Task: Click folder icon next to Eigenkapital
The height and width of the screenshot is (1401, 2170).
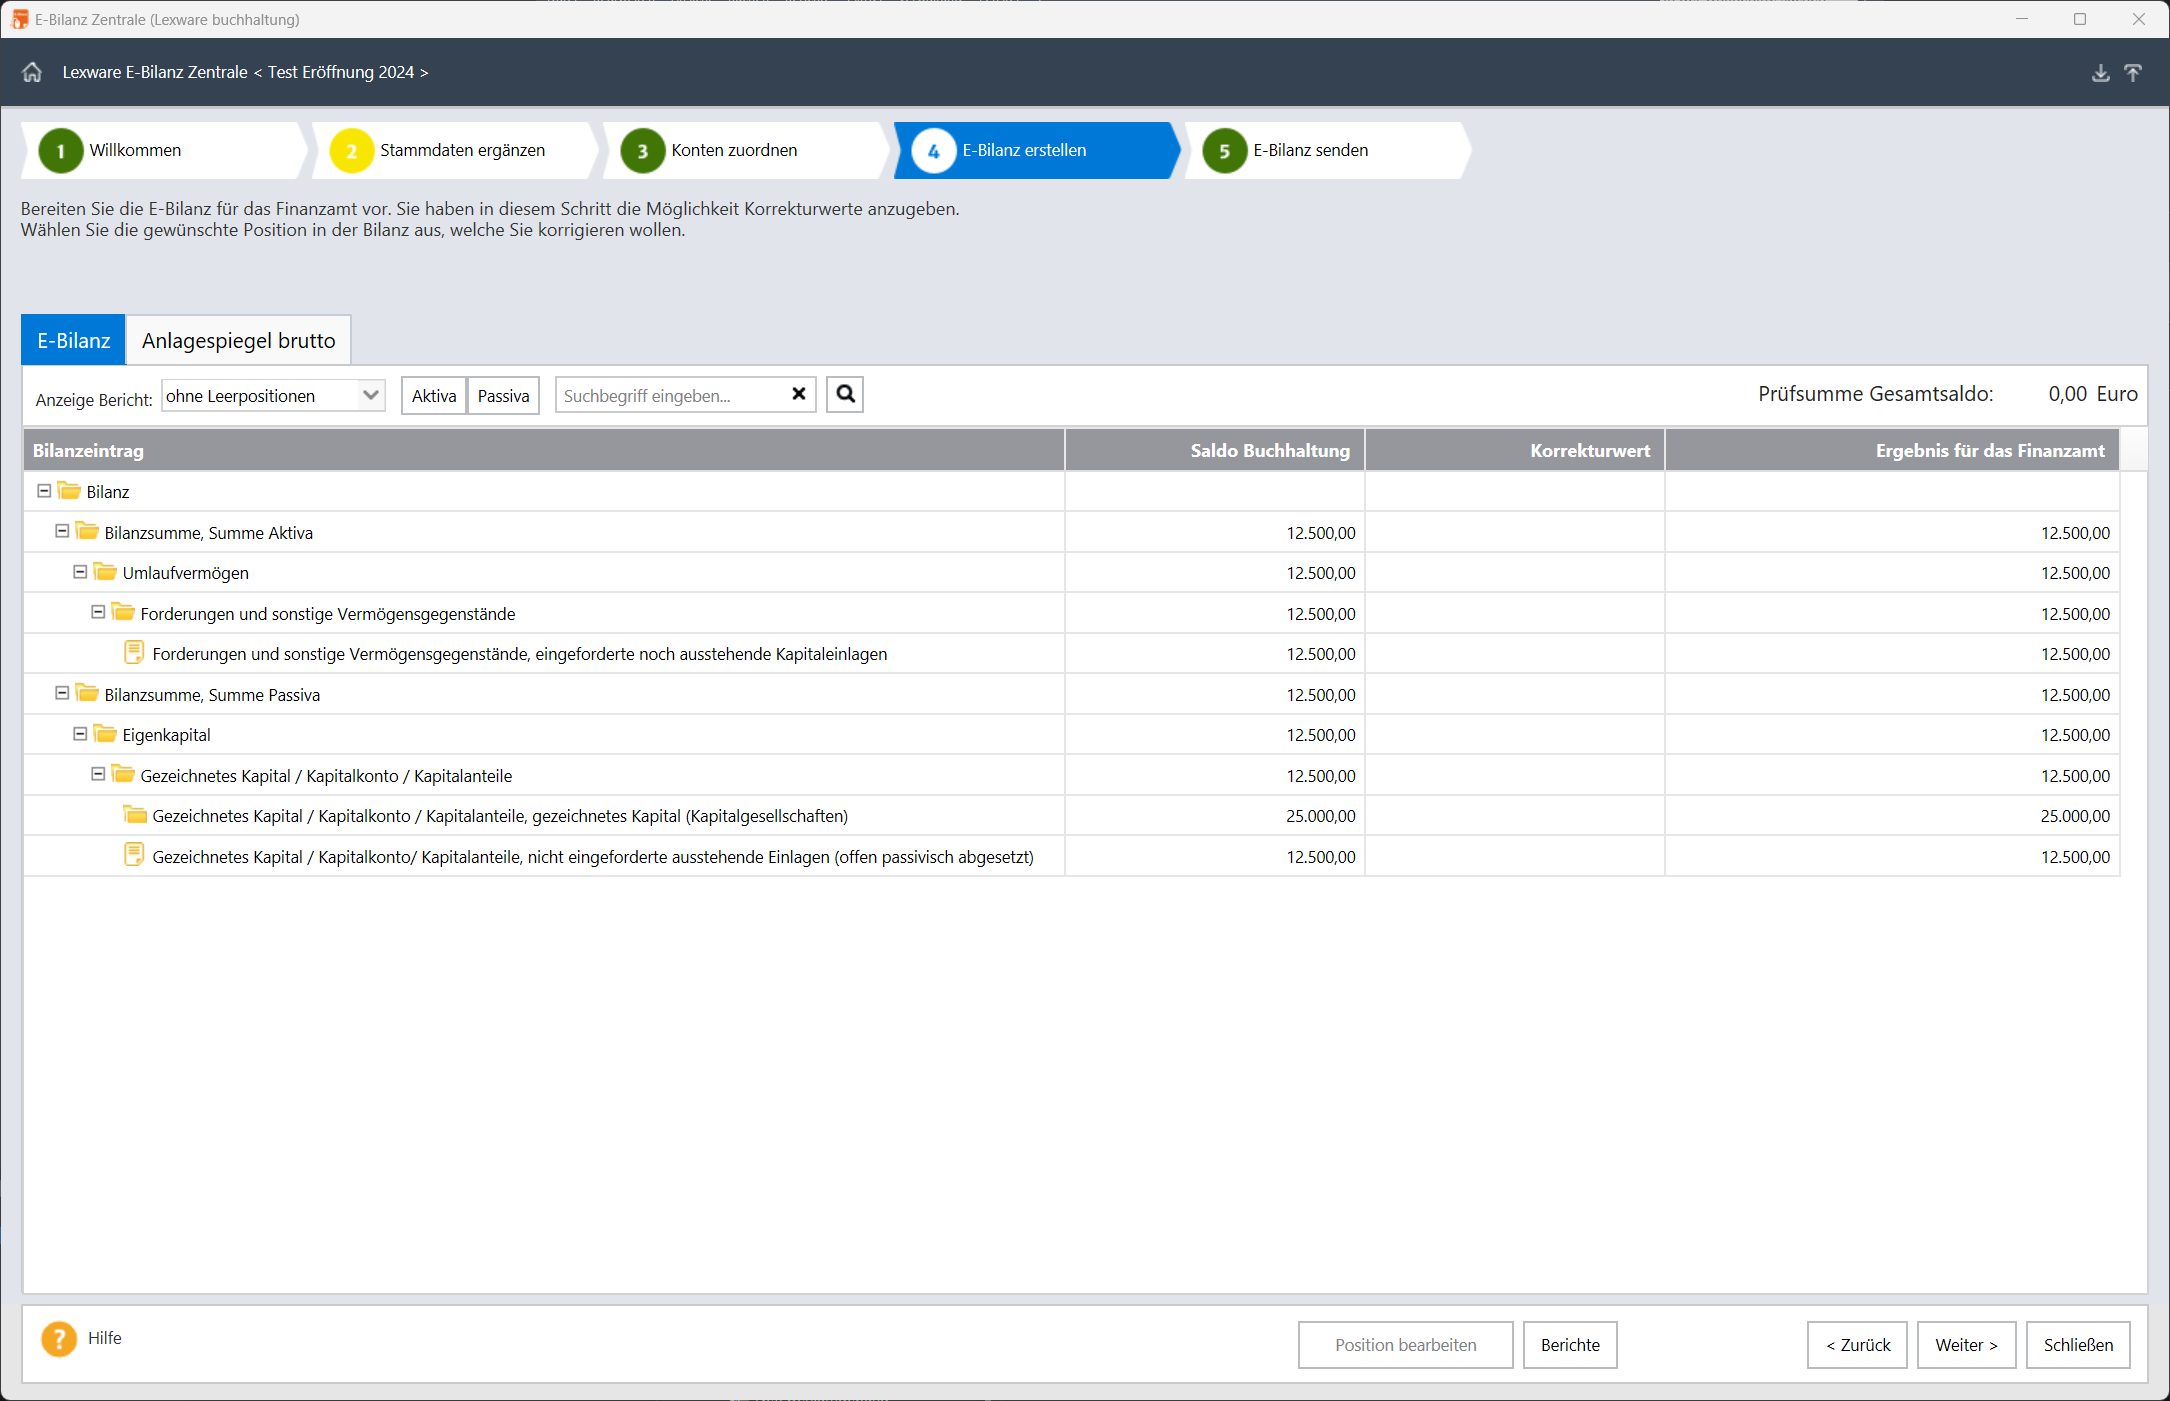Action: point(105,734)
